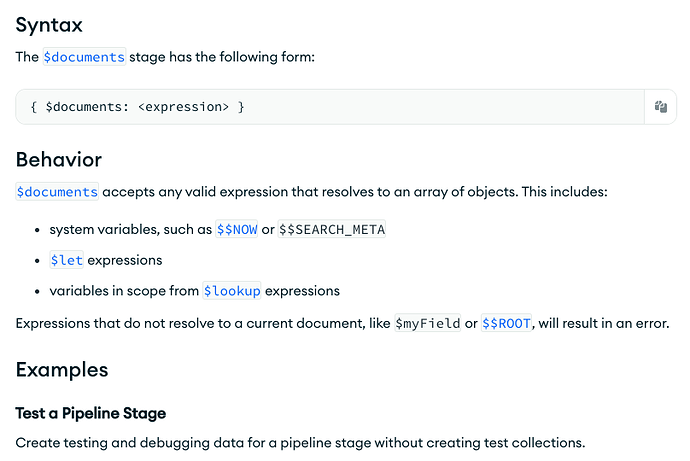690x461 pixels.
Task: Click the $let expressions link
Action: pos(67,260)
